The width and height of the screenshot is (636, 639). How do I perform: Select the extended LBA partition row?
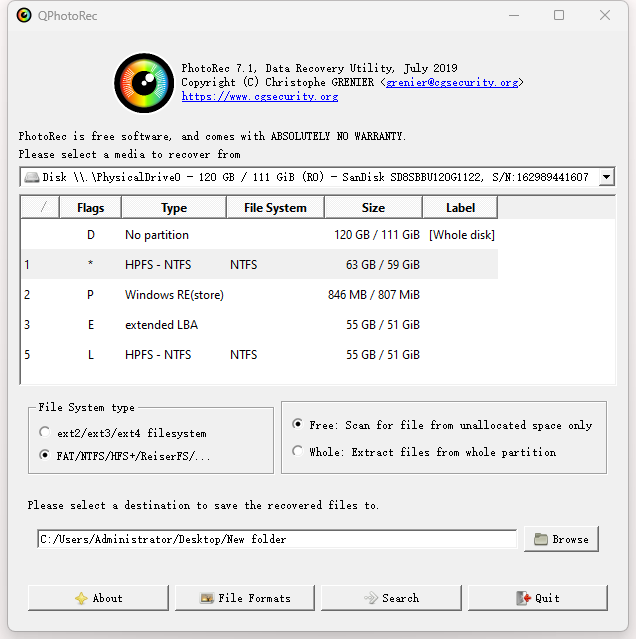160,325
